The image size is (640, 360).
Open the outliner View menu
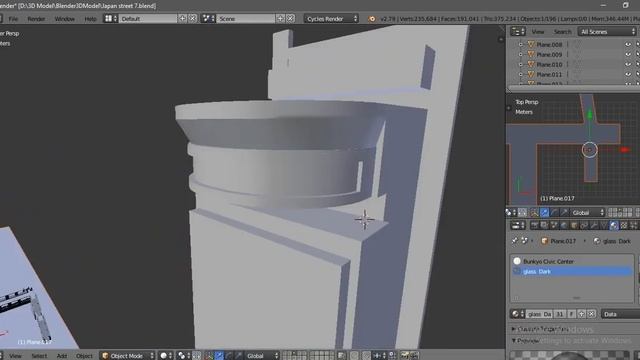(x=538, y=31)
